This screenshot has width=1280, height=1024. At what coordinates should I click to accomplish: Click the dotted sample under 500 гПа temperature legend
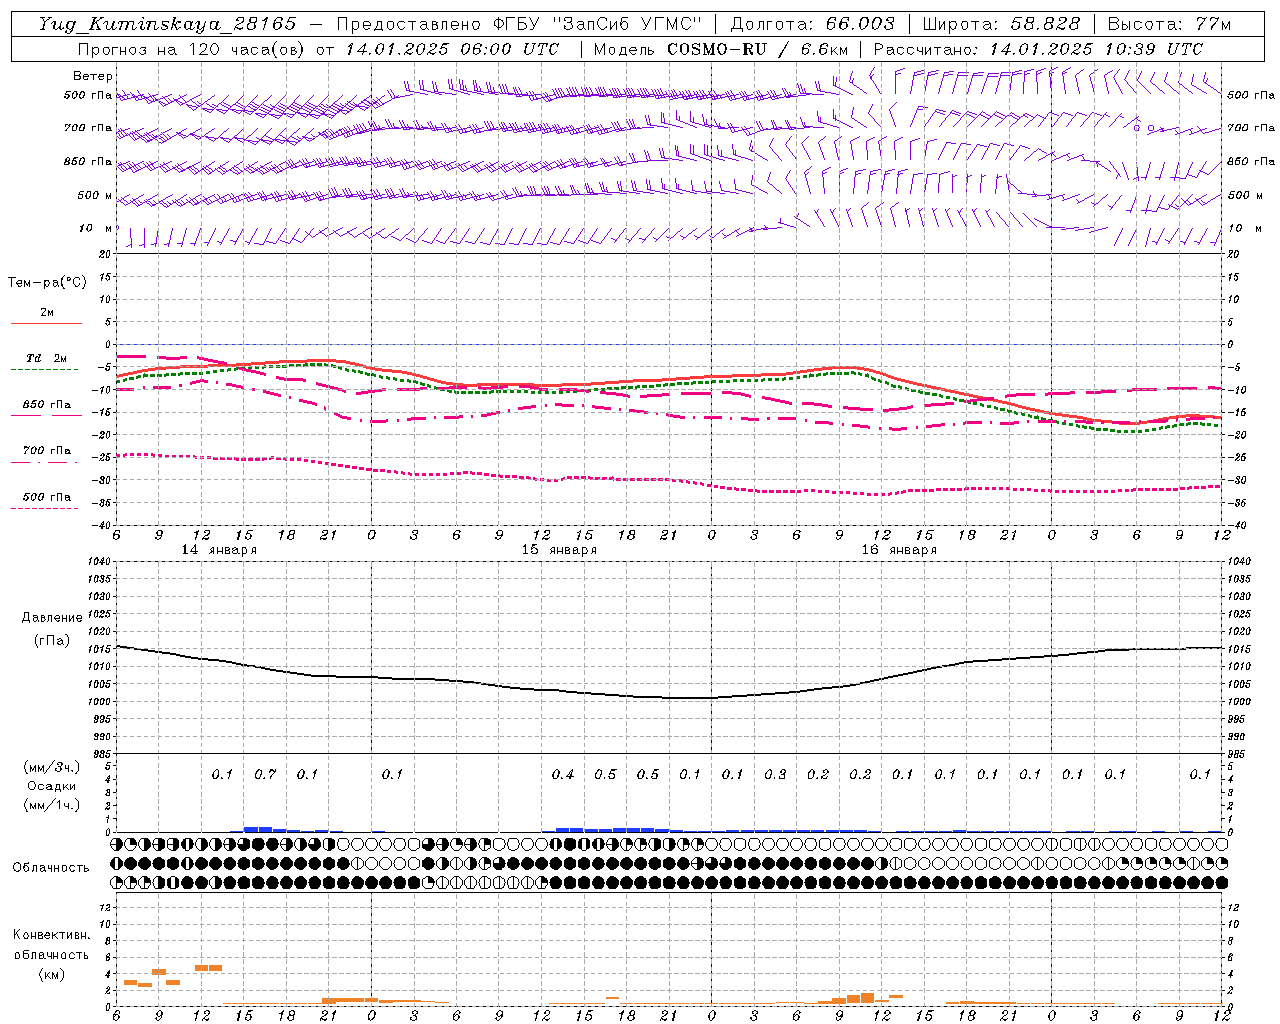(x=44, y=508)
